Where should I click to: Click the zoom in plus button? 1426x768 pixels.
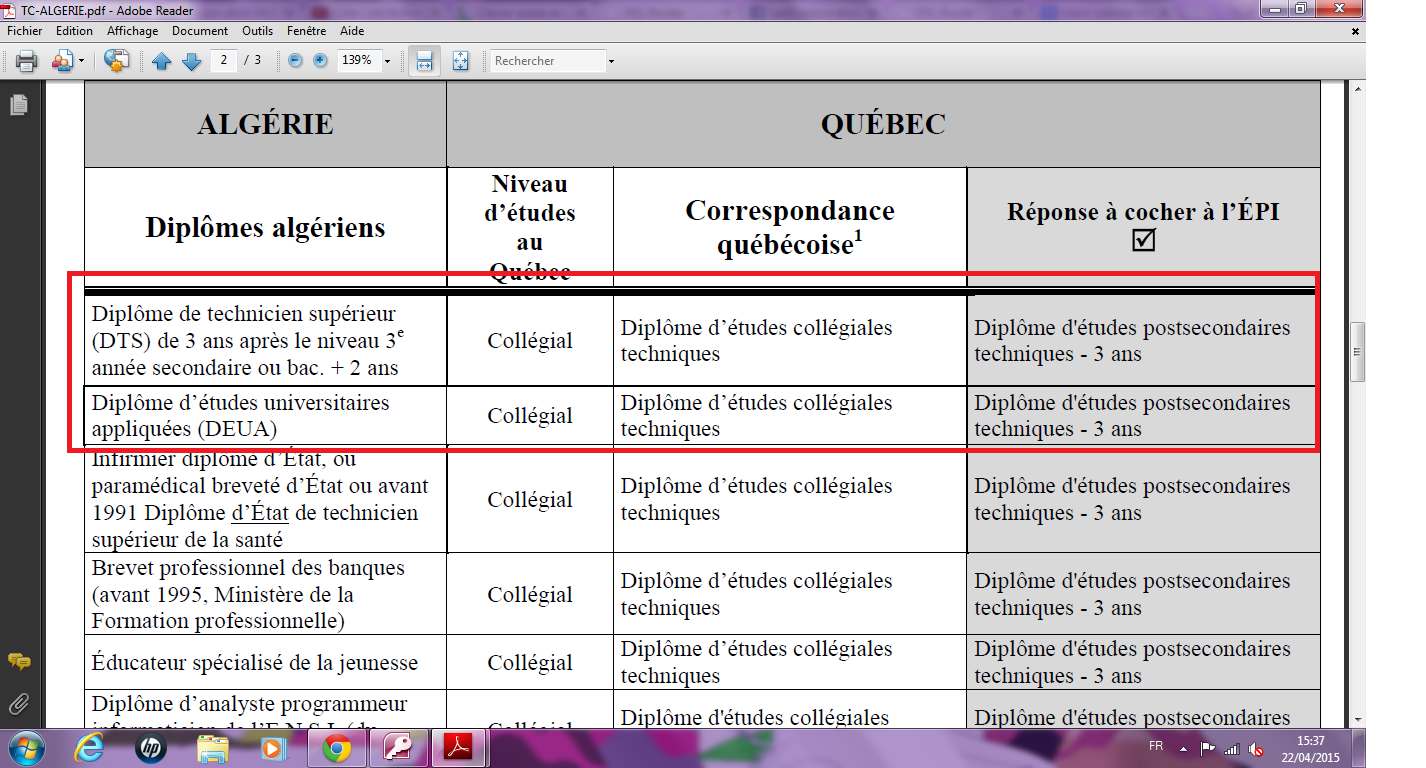tap(320, 61)
